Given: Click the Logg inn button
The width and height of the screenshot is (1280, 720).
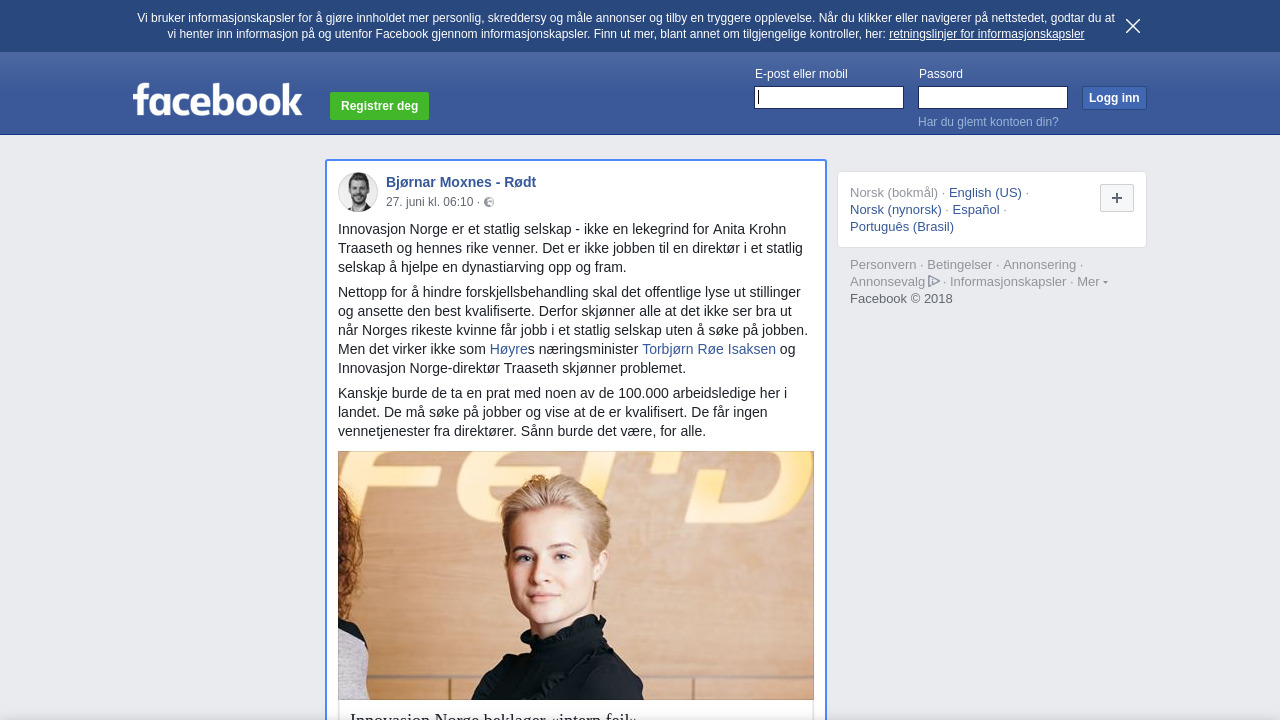Looking at the screenshot, I should [1114, 98].
